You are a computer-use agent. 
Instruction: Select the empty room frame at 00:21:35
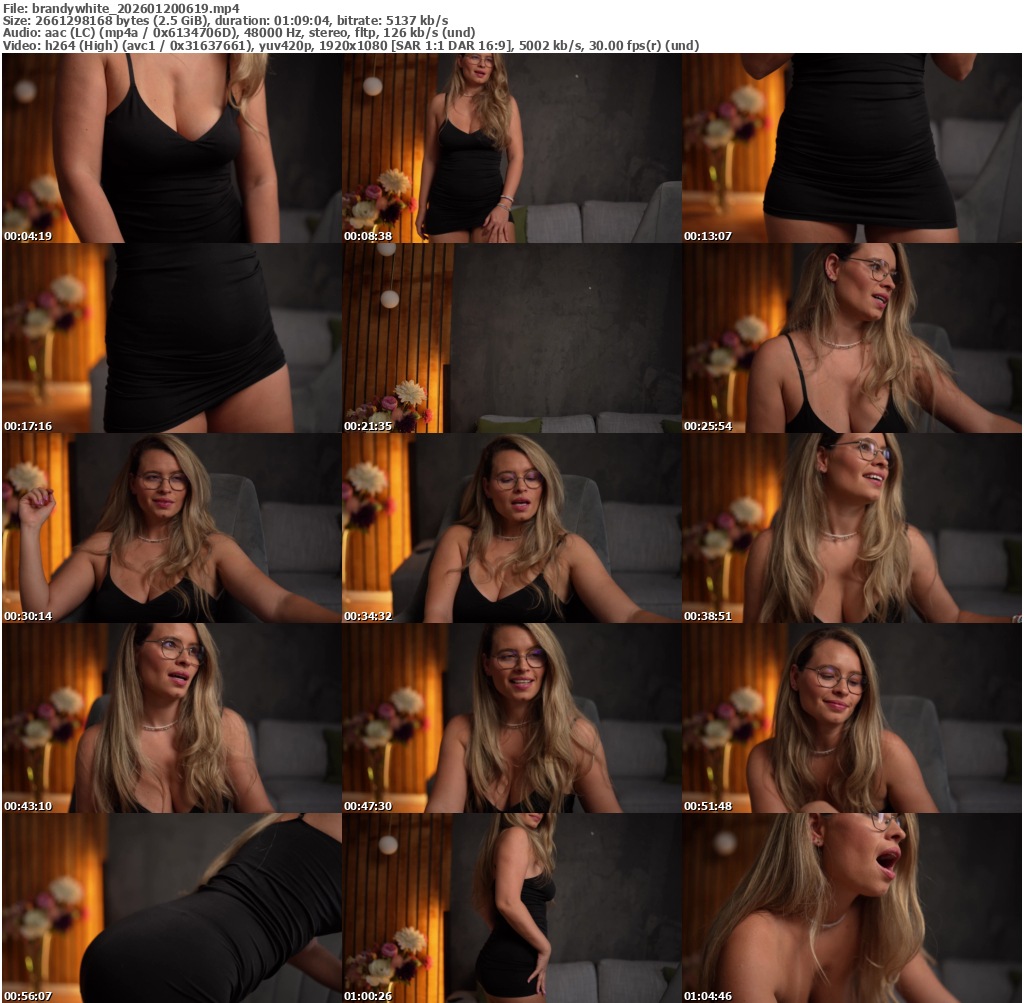coord(511,338)
